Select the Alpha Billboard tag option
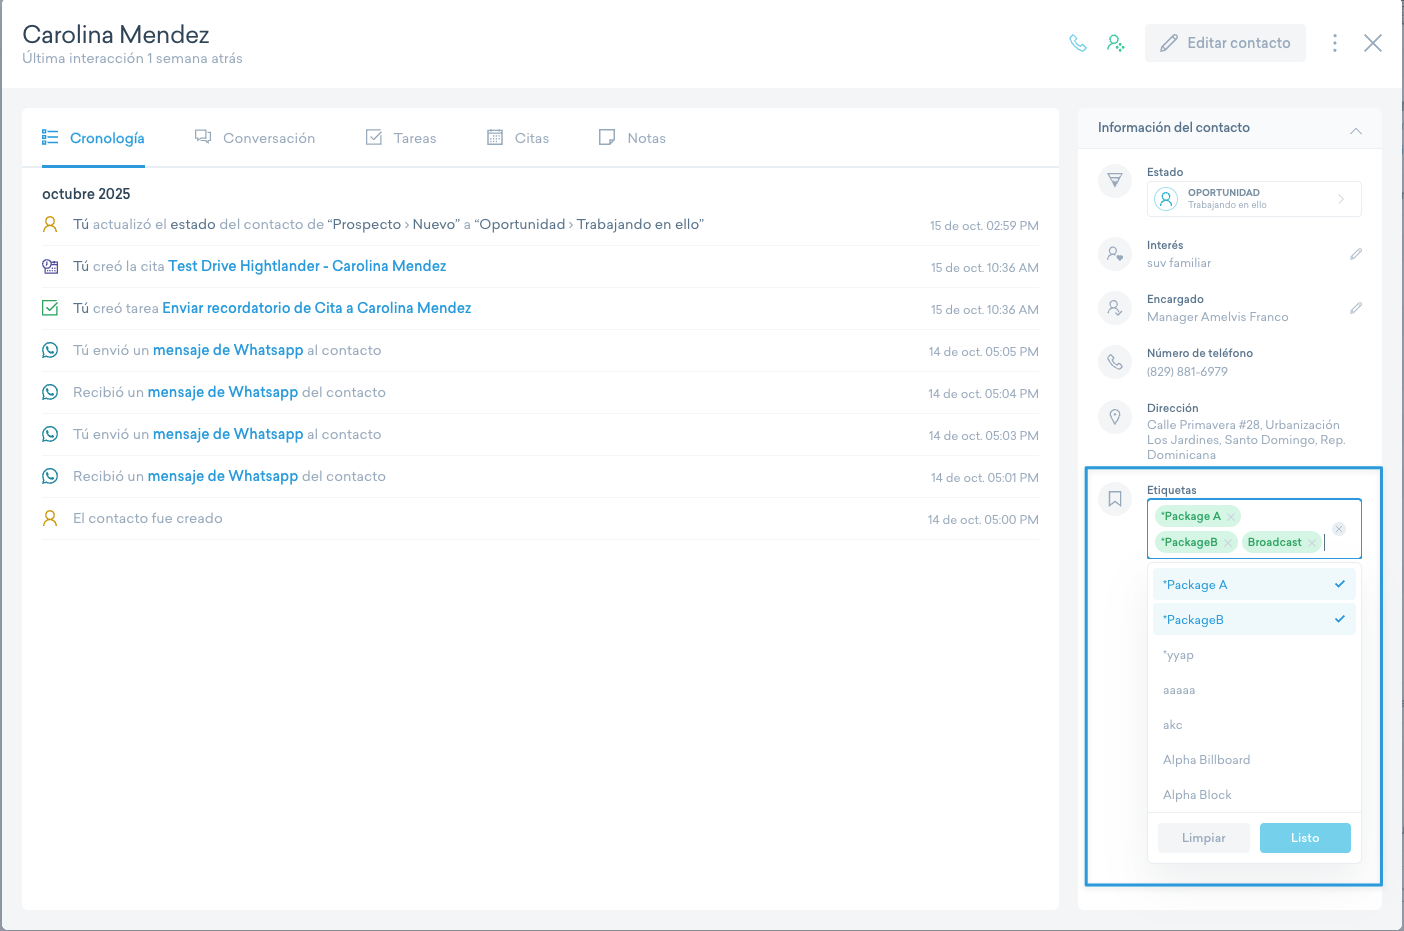The height and width of the screenshot is (931, 1404). click(1207, 760)
